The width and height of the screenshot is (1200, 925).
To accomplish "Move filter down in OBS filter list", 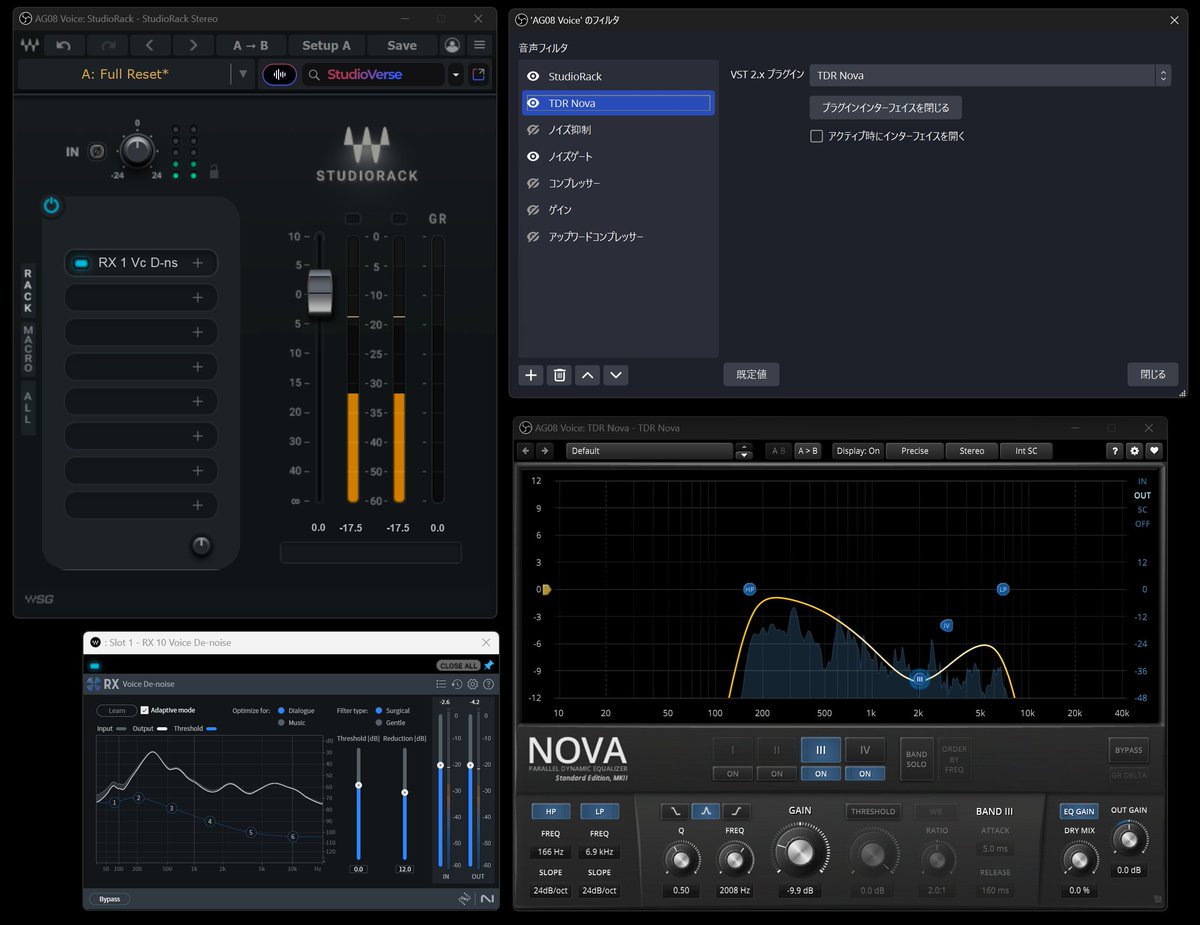I will point(616,375).
